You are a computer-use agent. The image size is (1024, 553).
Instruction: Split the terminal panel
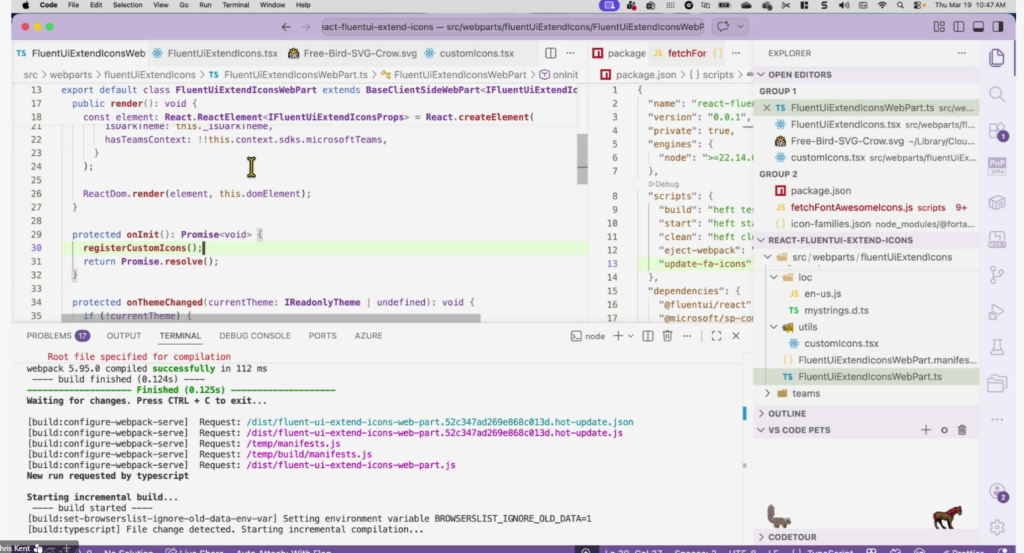[x=646, y=336]
